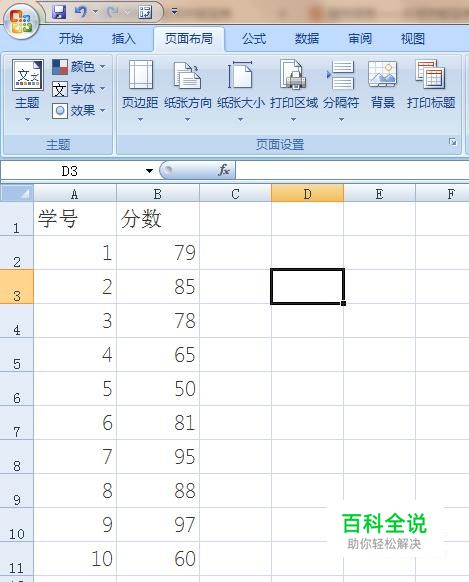Click into the formula bar
469x582 pixels.
[352, 171]
